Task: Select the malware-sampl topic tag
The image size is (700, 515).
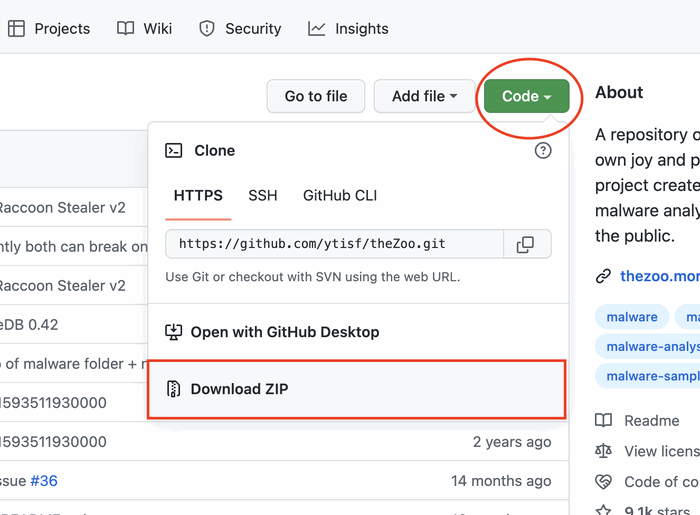Action: tap(647, 376)
